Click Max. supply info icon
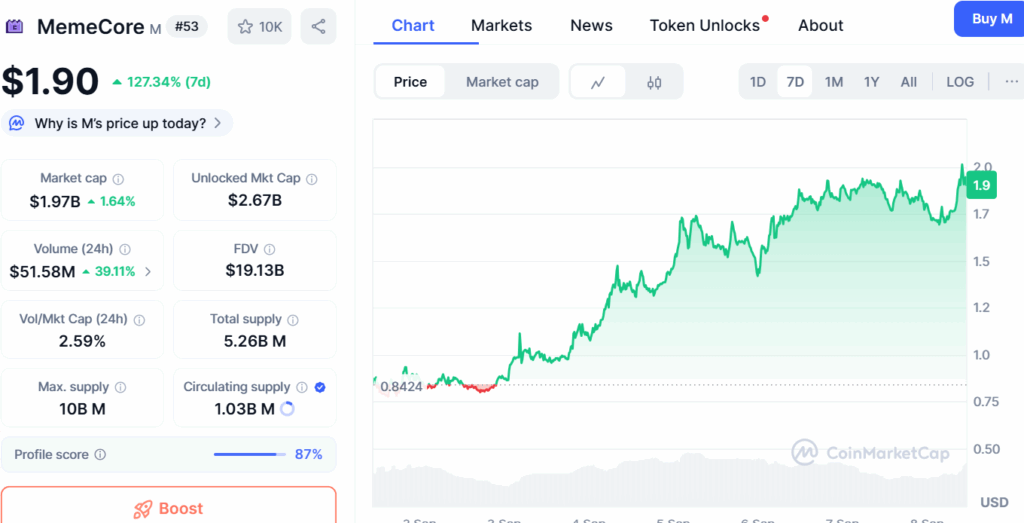This screenshot has height=523, width=1024. pos(120,387)
